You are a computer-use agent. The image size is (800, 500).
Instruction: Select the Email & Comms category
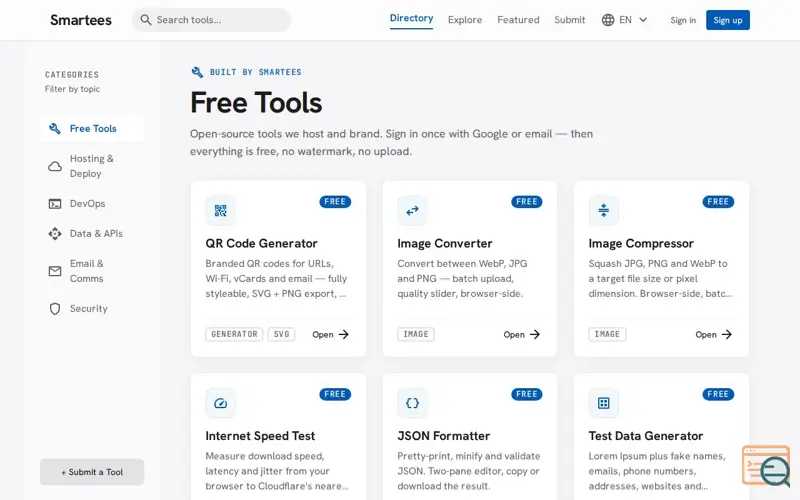[x=92, y=271]
